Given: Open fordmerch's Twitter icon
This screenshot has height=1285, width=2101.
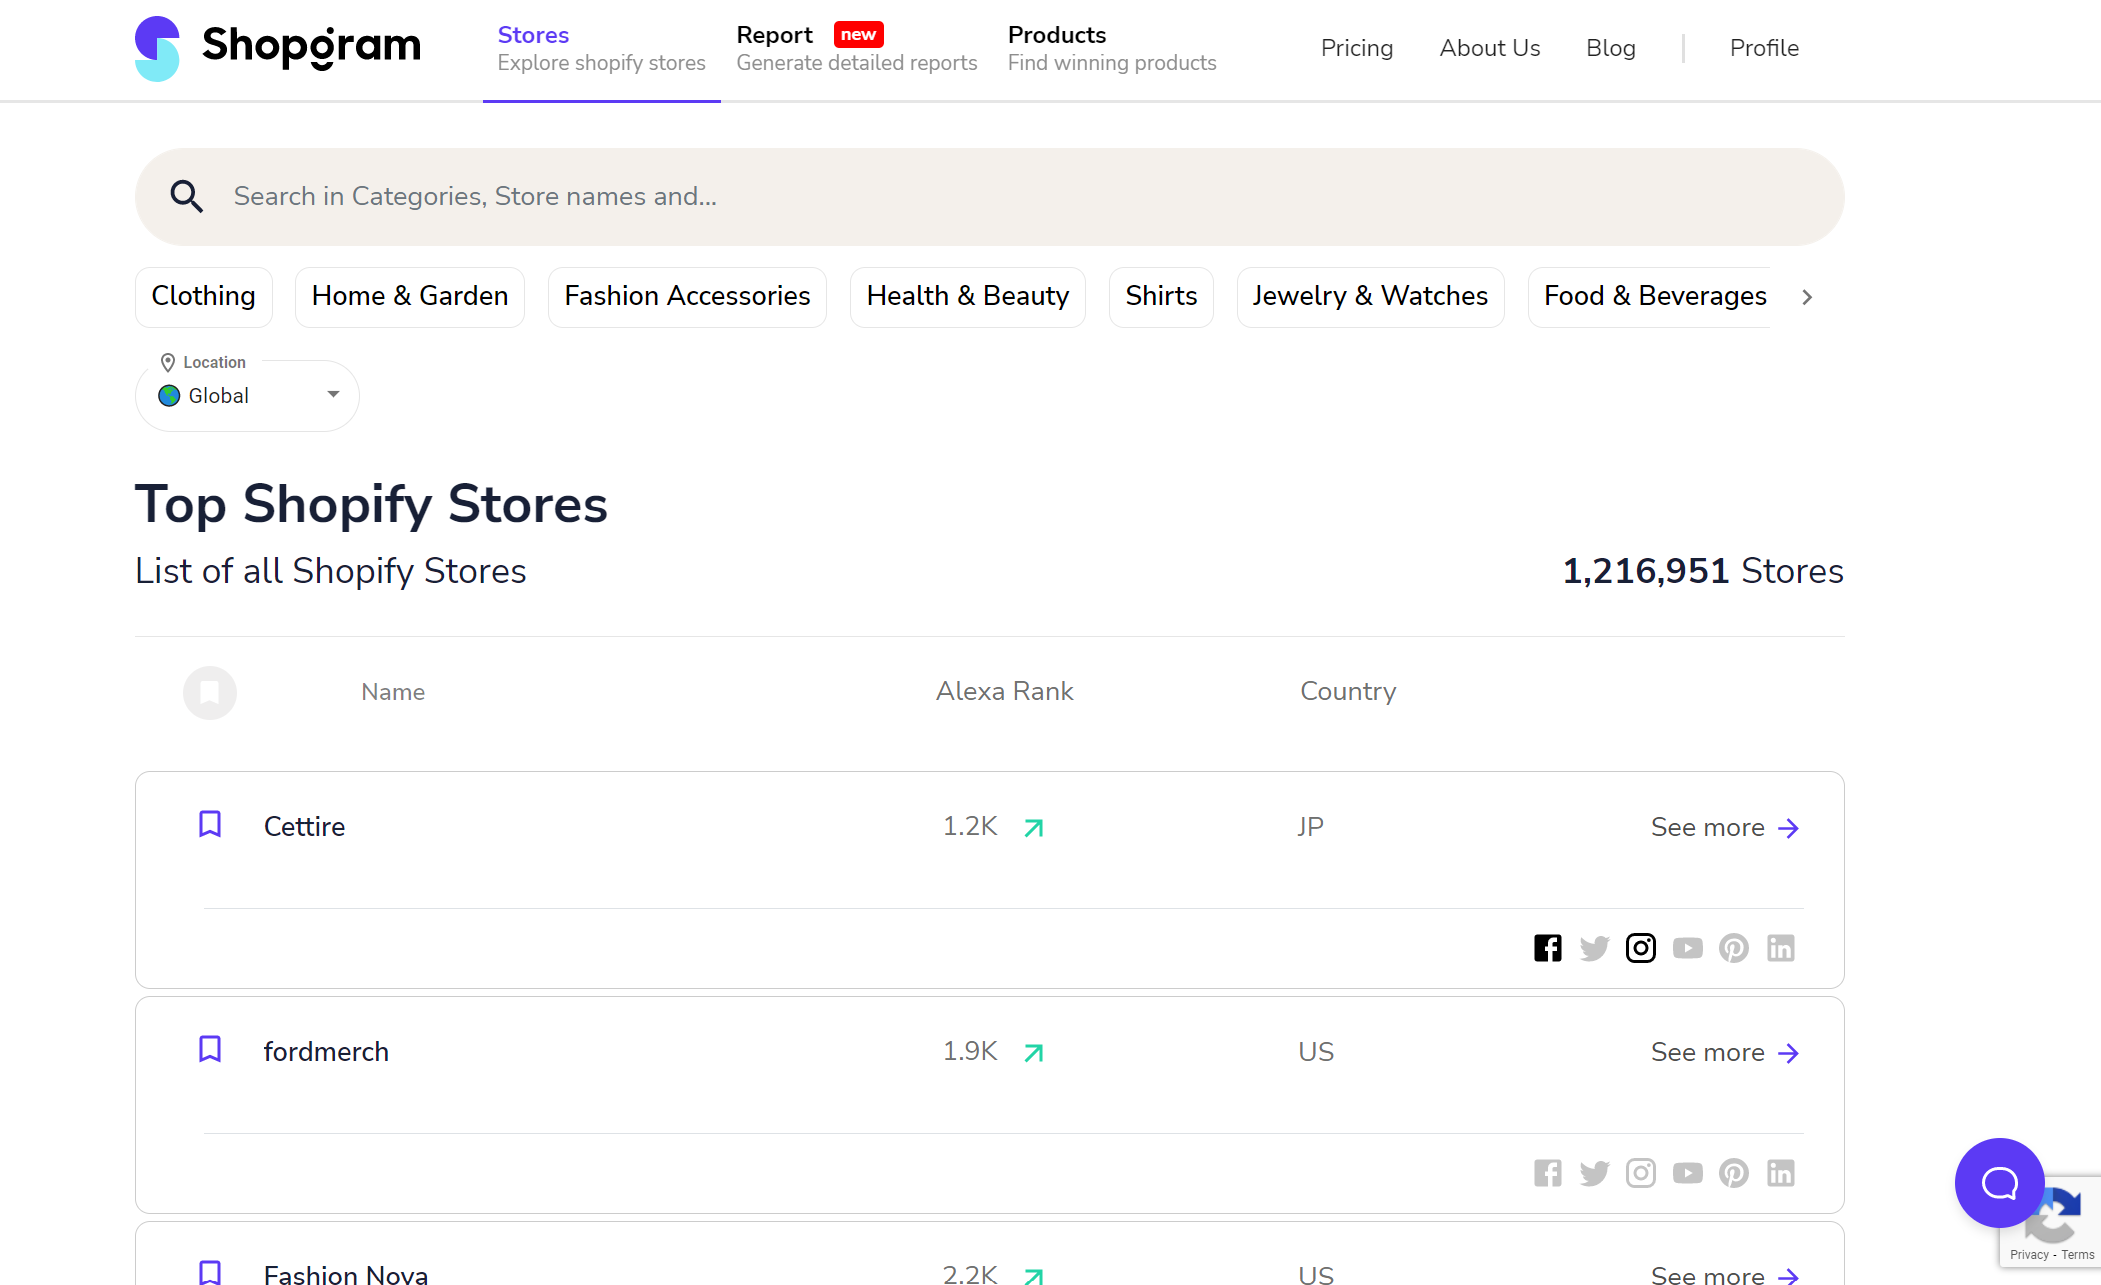Looking at the screenshot, I should tap(1594, 1173).
